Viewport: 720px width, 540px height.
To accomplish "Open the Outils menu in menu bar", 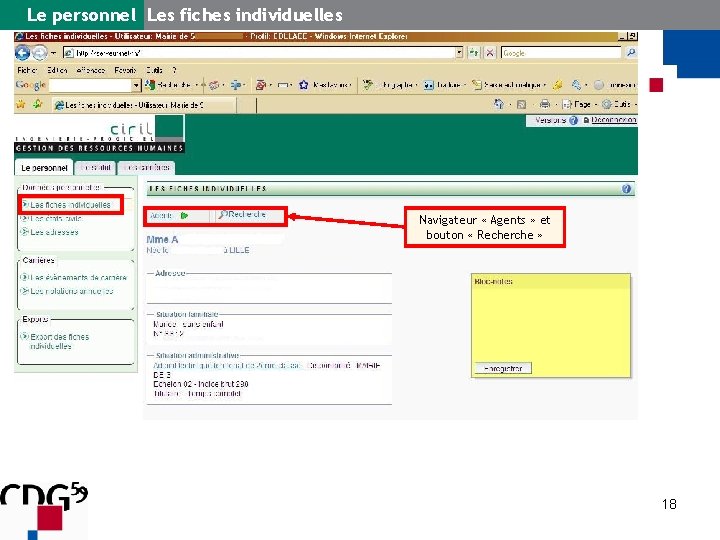I will [154, 70].
